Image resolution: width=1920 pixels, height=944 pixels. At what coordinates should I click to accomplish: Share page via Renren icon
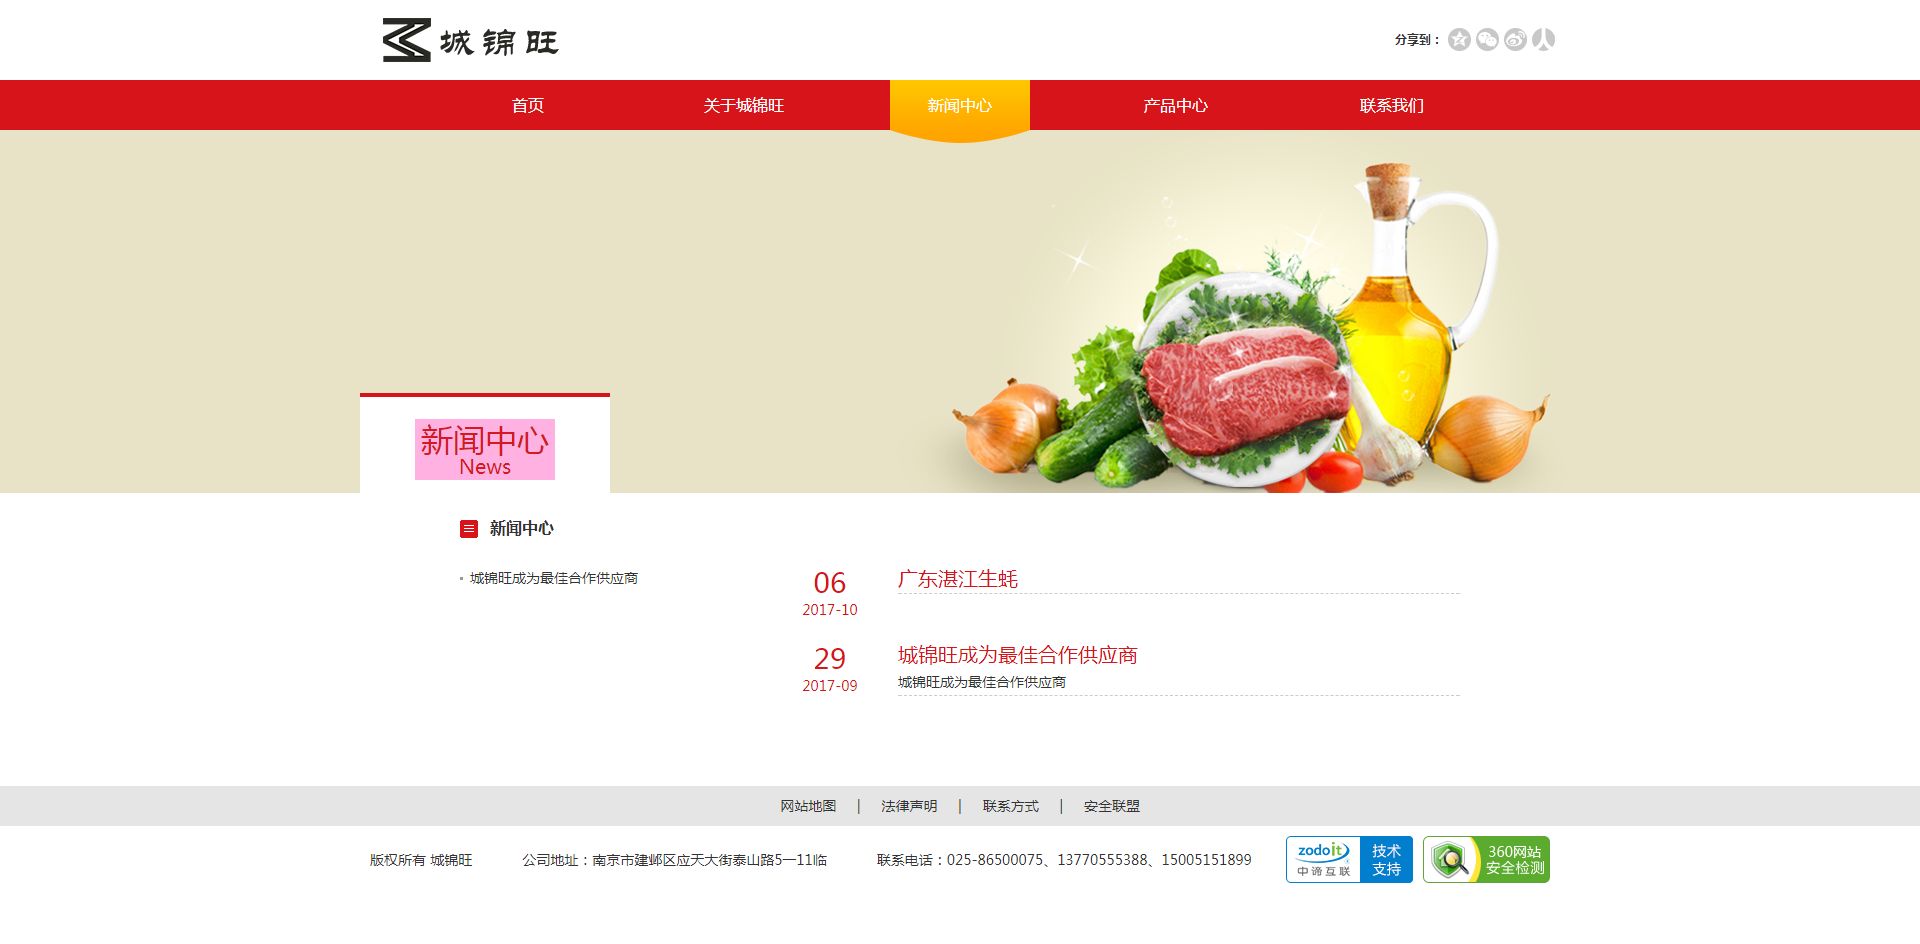point(1543,40)
